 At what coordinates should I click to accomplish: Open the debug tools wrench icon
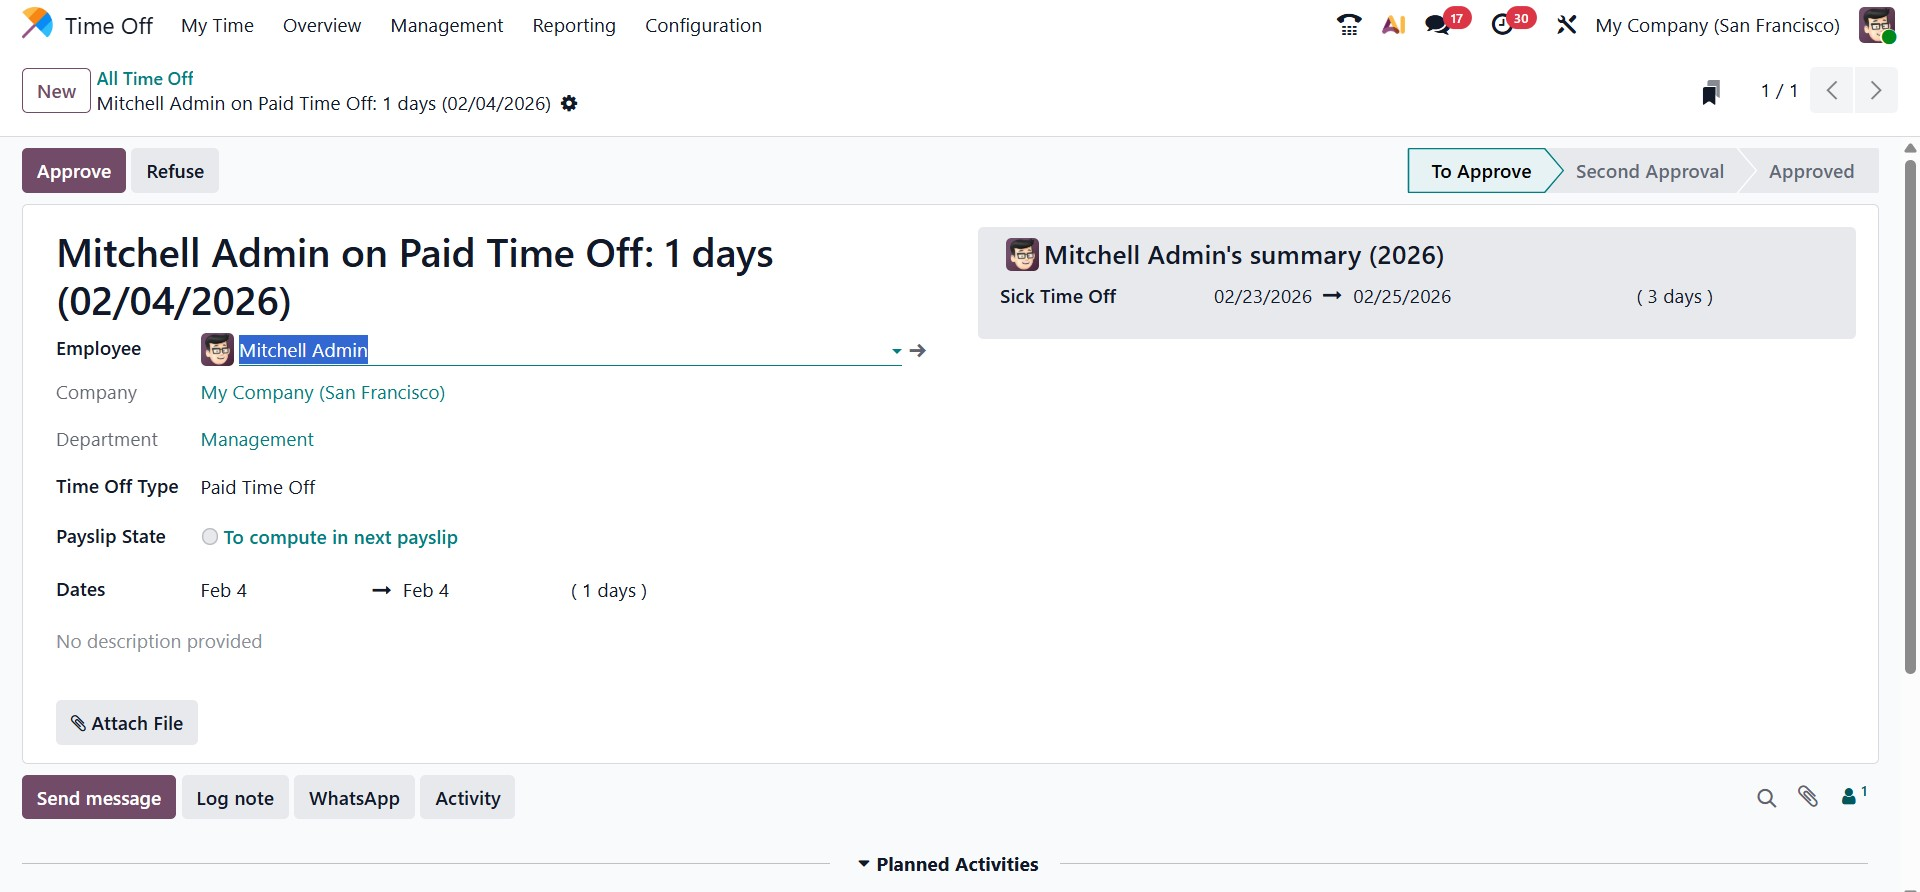(x=1567, y=25)
